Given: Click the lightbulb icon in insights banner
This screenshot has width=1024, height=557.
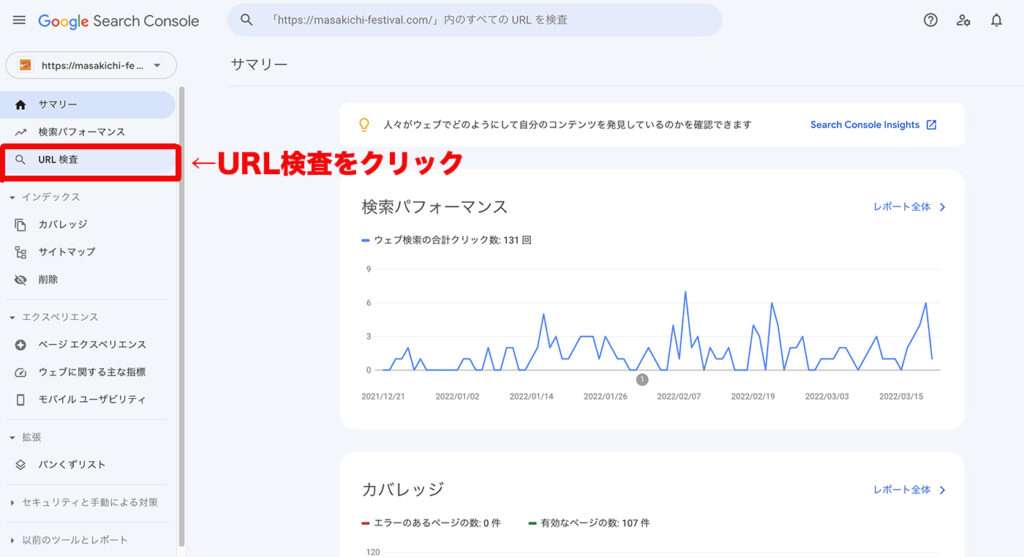Looking at the screenshot, I should coord(364,125).
